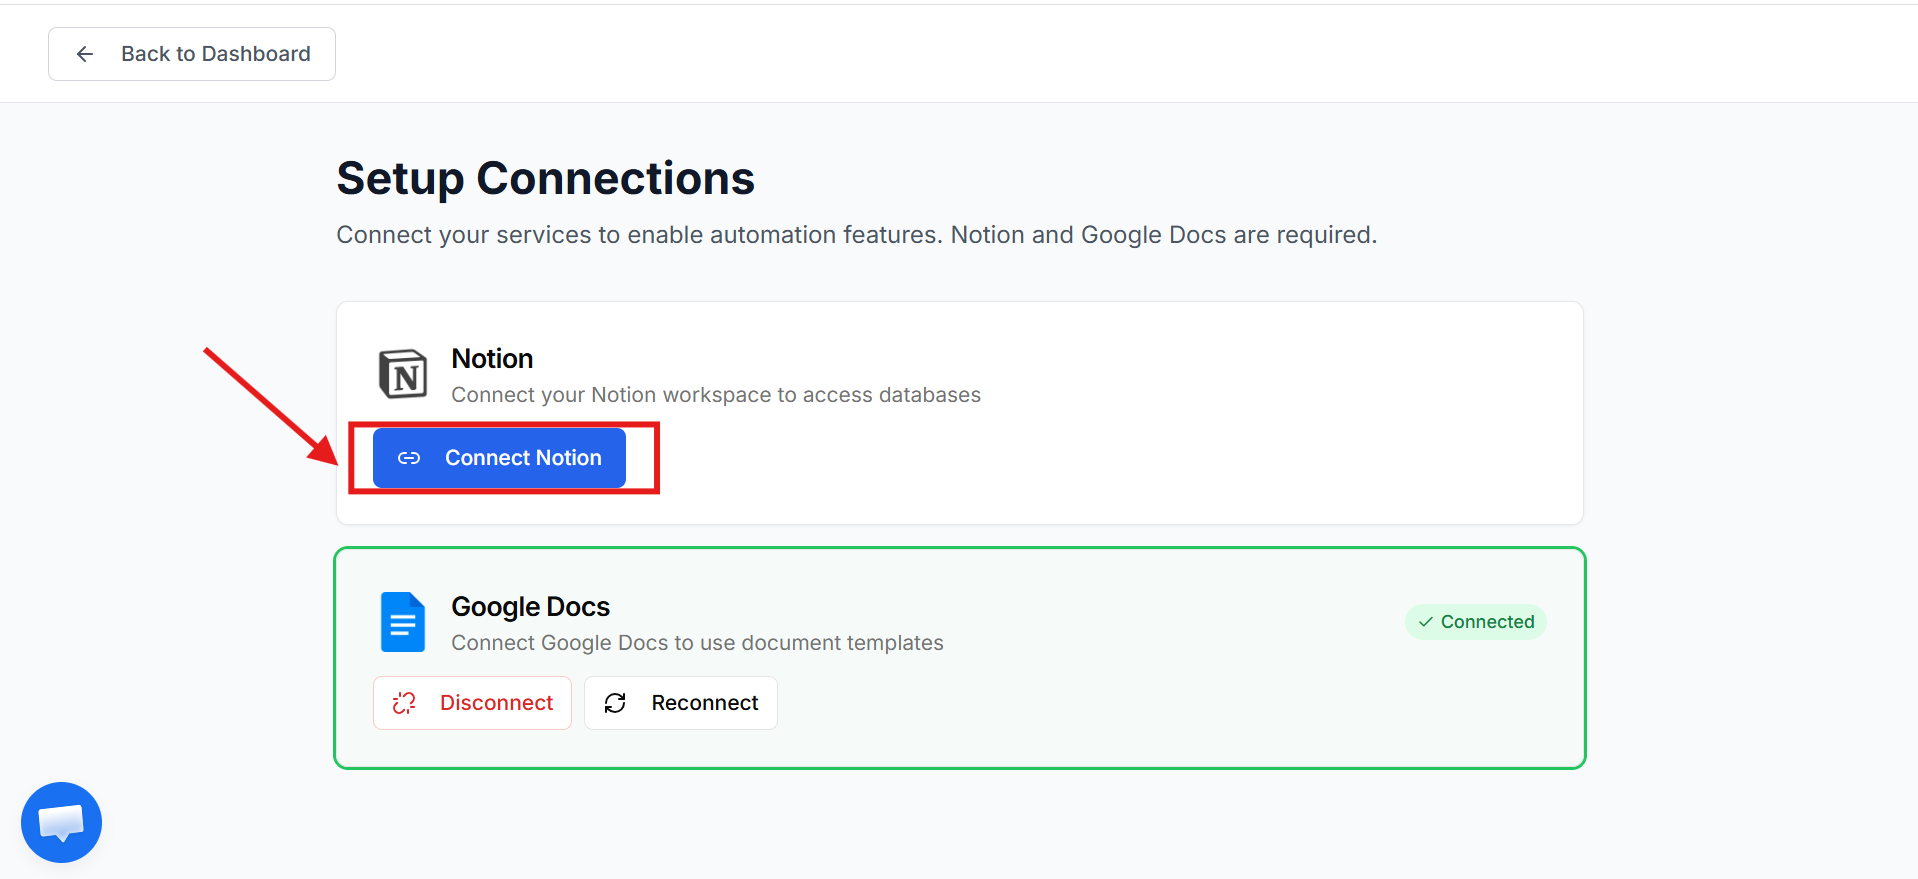Click the Back to Dashboard button

192,54
